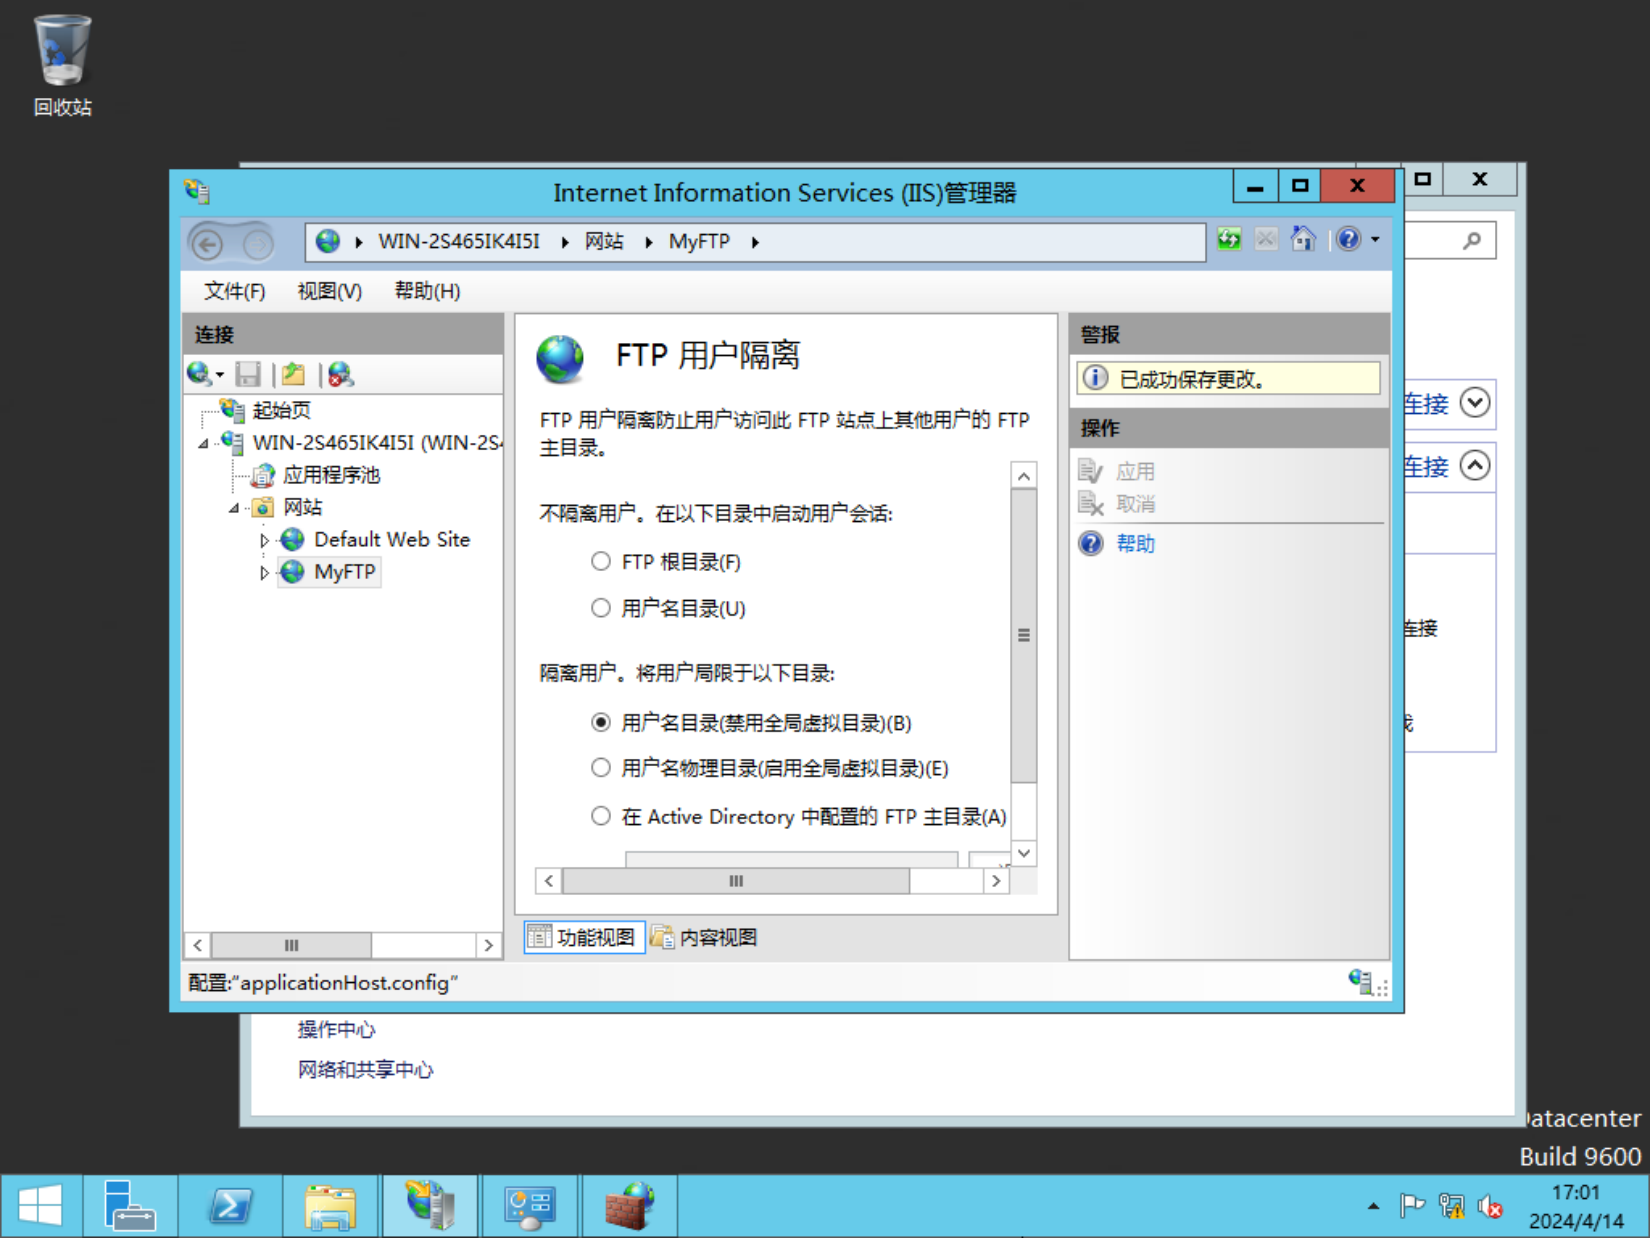The height and width of the screenshot is (1238, 1650).
Task: Click 应用 in the operations panel
Action: point(1135,470)
